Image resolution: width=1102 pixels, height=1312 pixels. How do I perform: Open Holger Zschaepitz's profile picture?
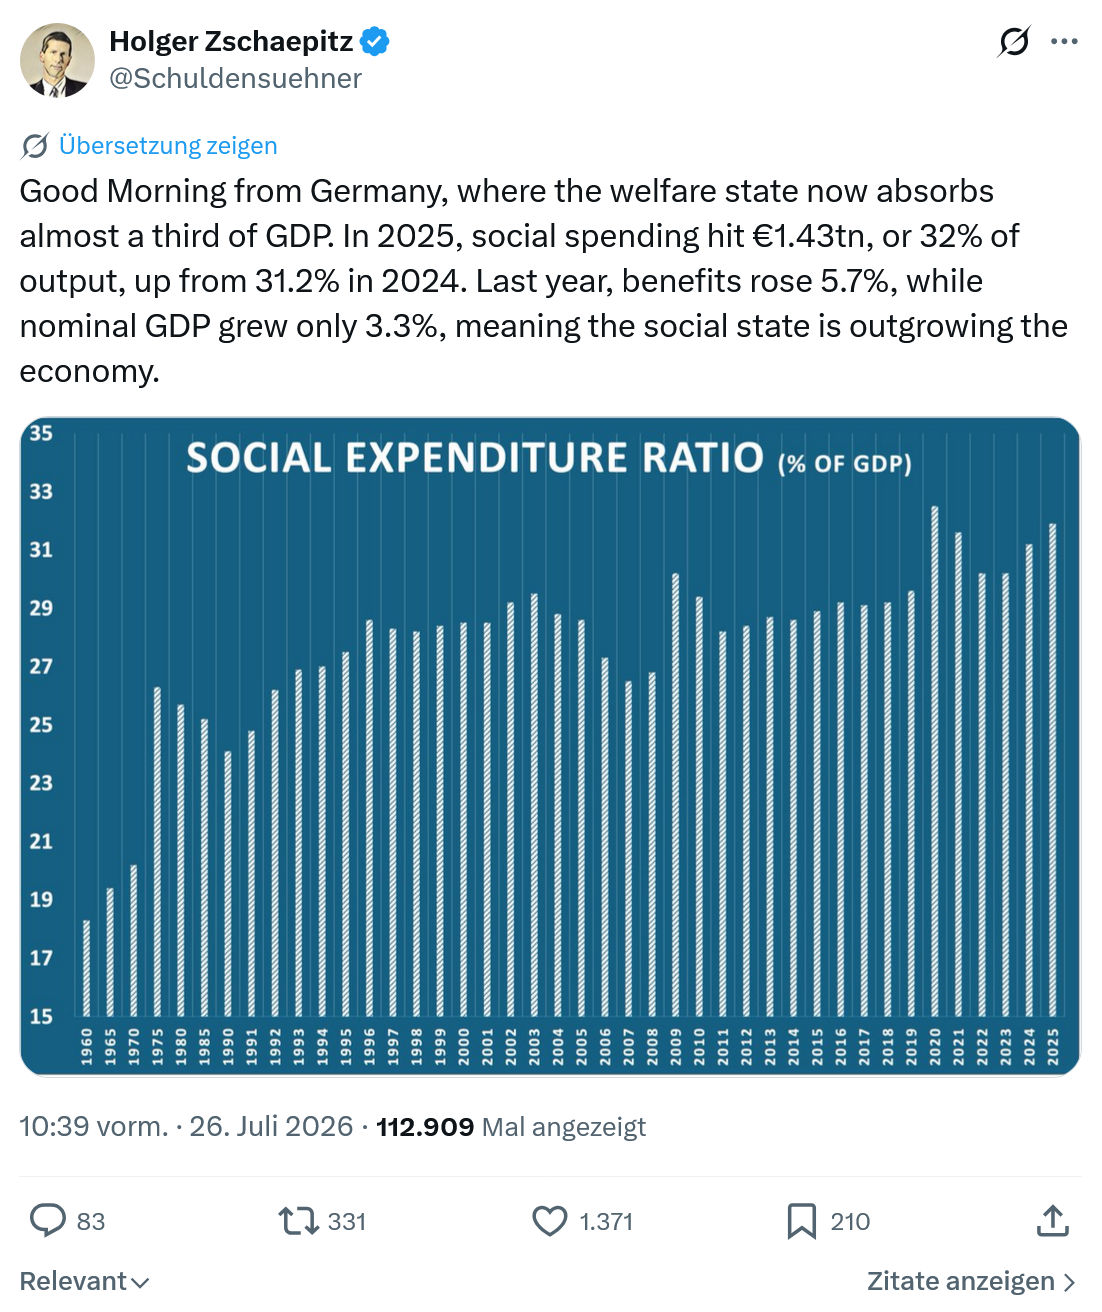coord(58,60)
